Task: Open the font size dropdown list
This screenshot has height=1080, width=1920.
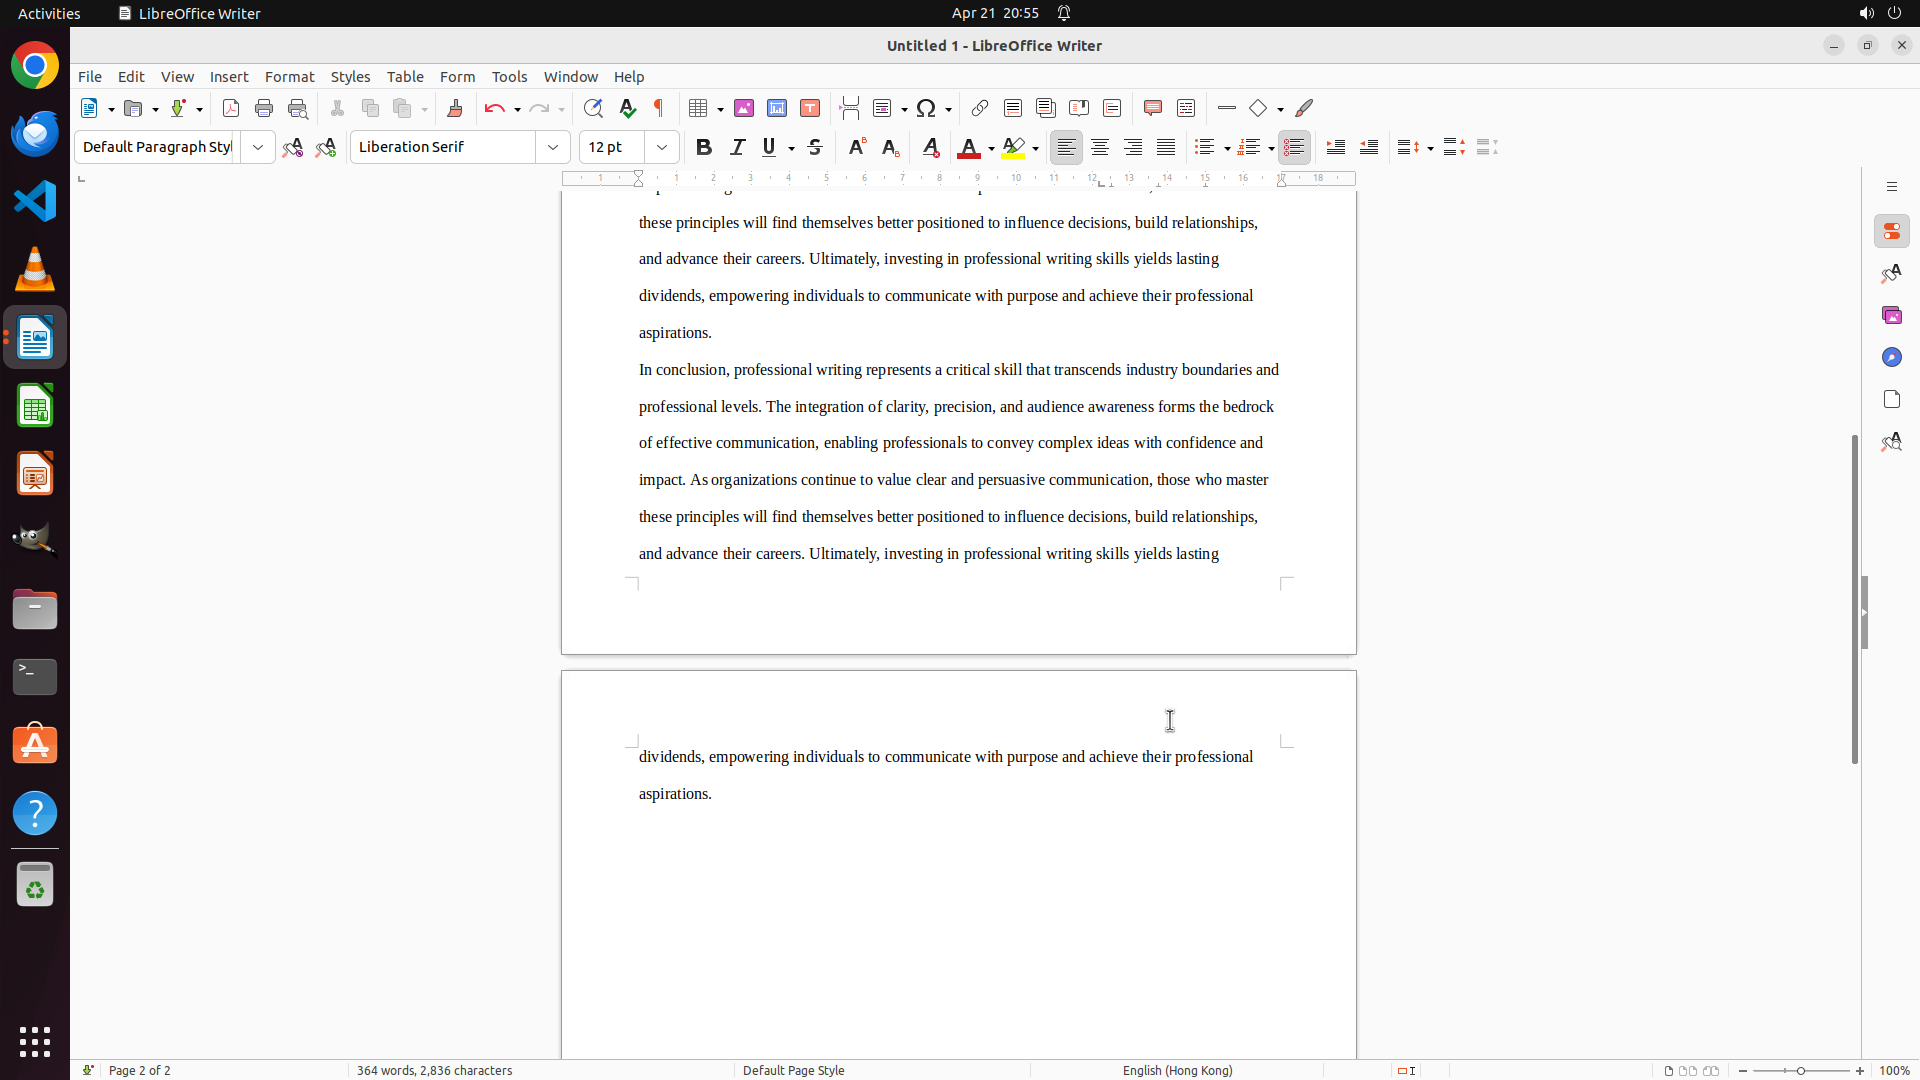Action: 662,147
